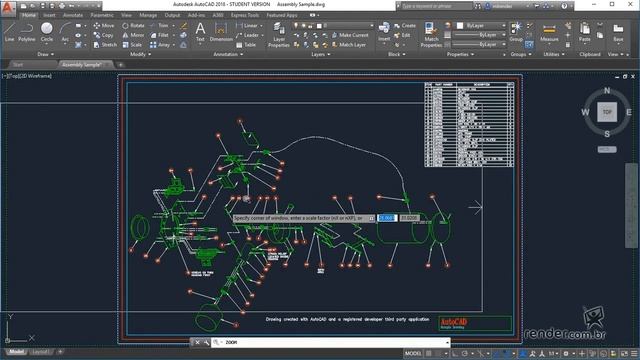Select the Circle tool
640x360 pixels.
[47, 32]
